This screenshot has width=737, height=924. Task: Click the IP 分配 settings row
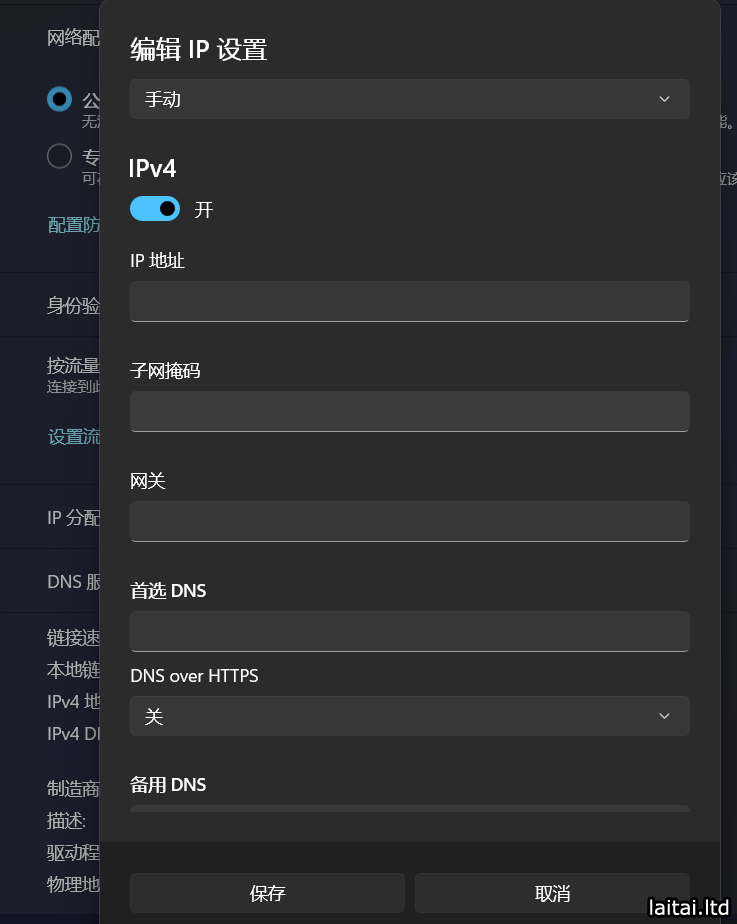pyautogui.click(x=70, y=517)
